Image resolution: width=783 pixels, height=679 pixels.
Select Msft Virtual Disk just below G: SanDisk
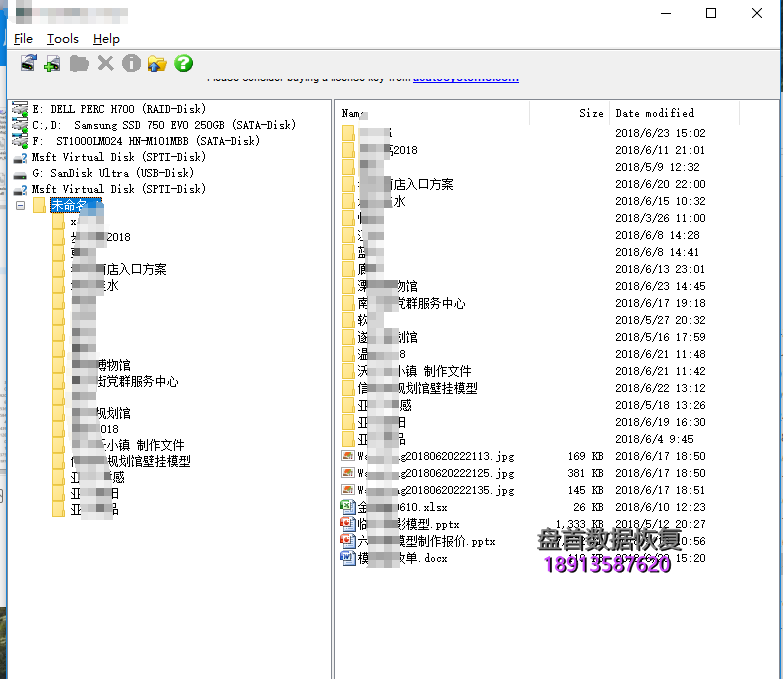[x=119, y=189]
